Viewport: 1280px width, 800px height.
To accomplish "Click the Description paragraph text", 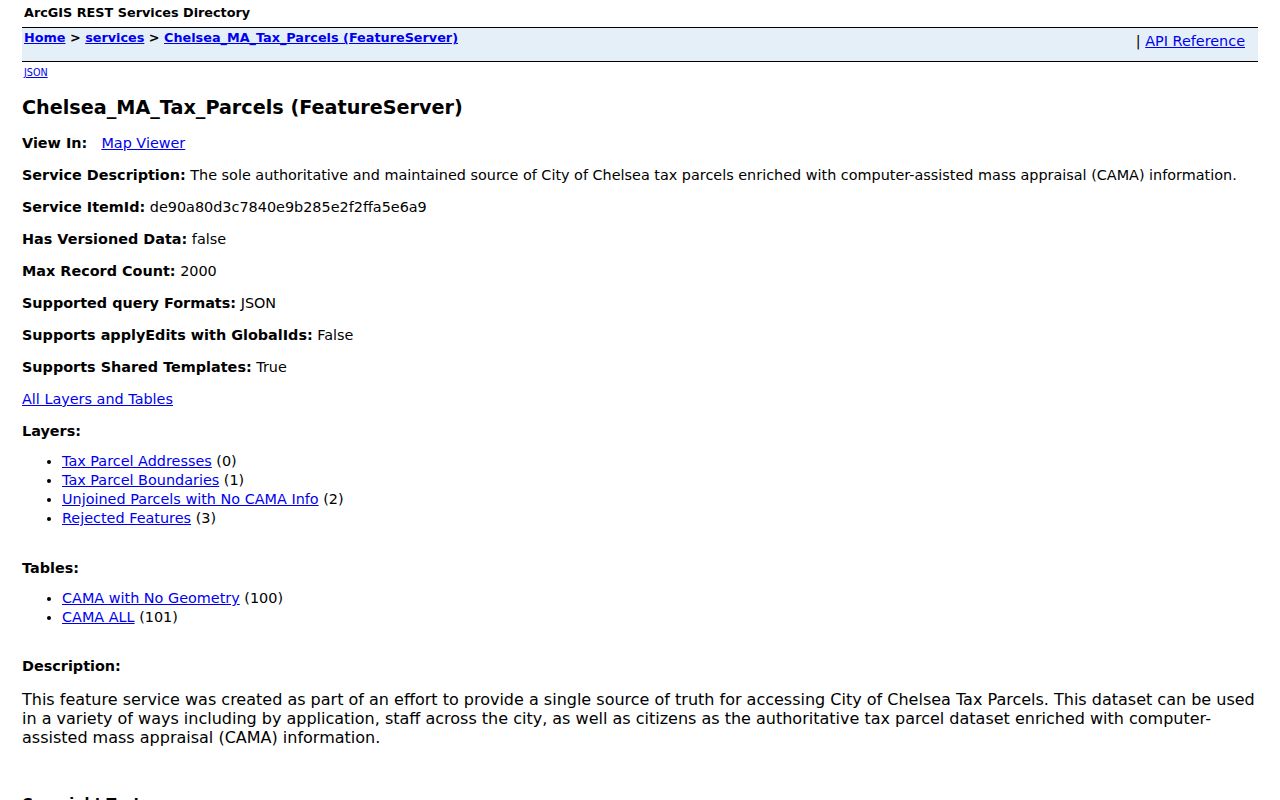I will coord(638,719).
